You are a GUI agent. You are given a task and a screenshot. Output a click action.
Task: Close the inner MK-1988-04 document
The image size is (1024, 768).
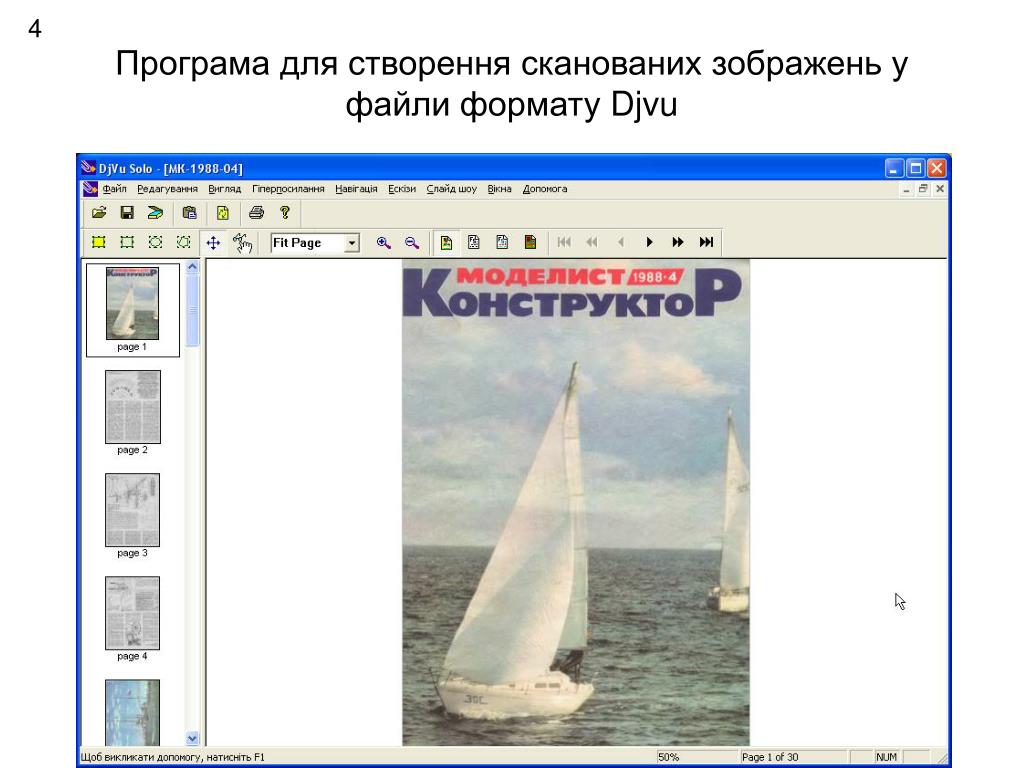coord(940,189)
